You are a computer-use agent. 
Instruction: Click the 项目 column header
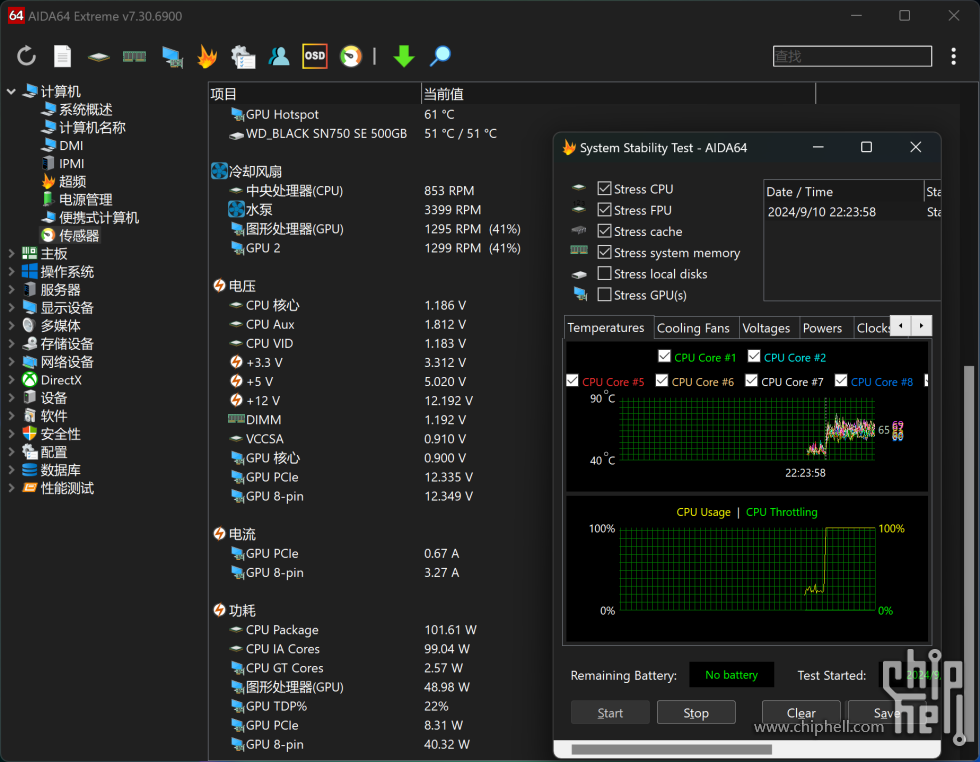tap(314, 94)
